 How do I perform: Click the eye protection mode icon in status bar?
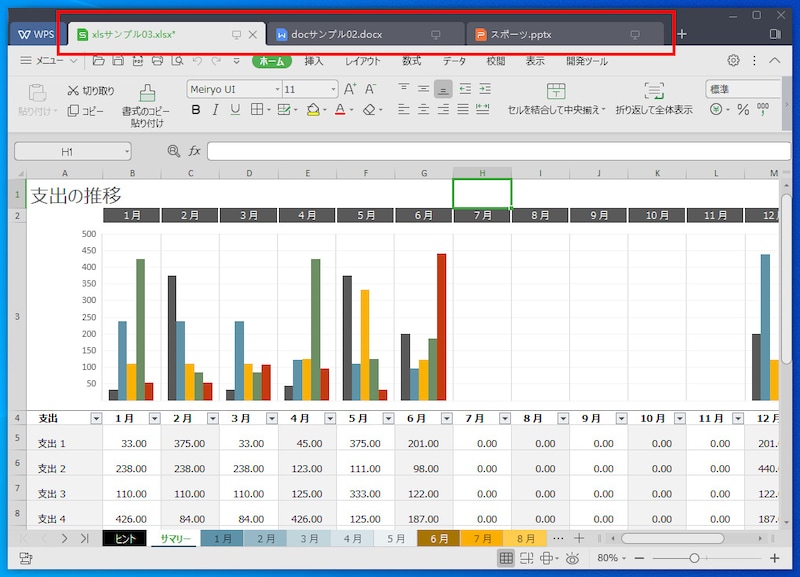[x=571, y=558]
